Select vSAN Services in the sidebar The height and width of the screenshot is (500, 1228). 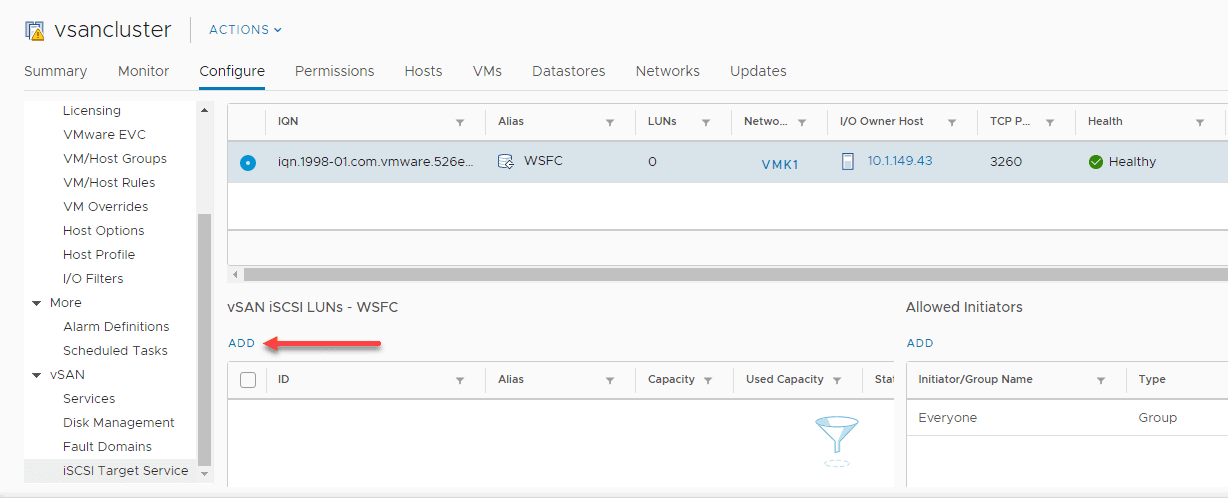point(89,399)
